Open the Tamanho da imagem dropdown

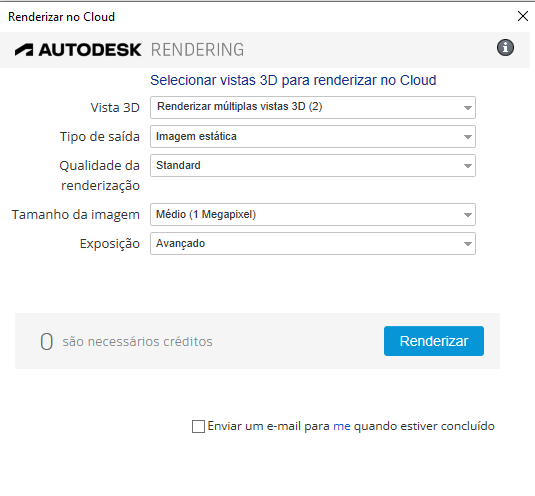313,215
